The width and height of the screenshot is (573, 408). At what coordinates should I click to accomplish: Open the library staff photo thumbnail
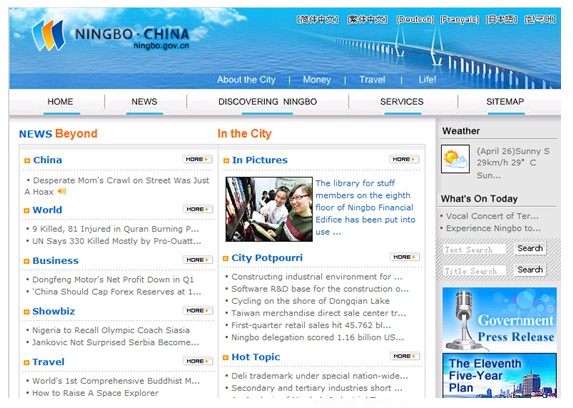pos(269,209)
